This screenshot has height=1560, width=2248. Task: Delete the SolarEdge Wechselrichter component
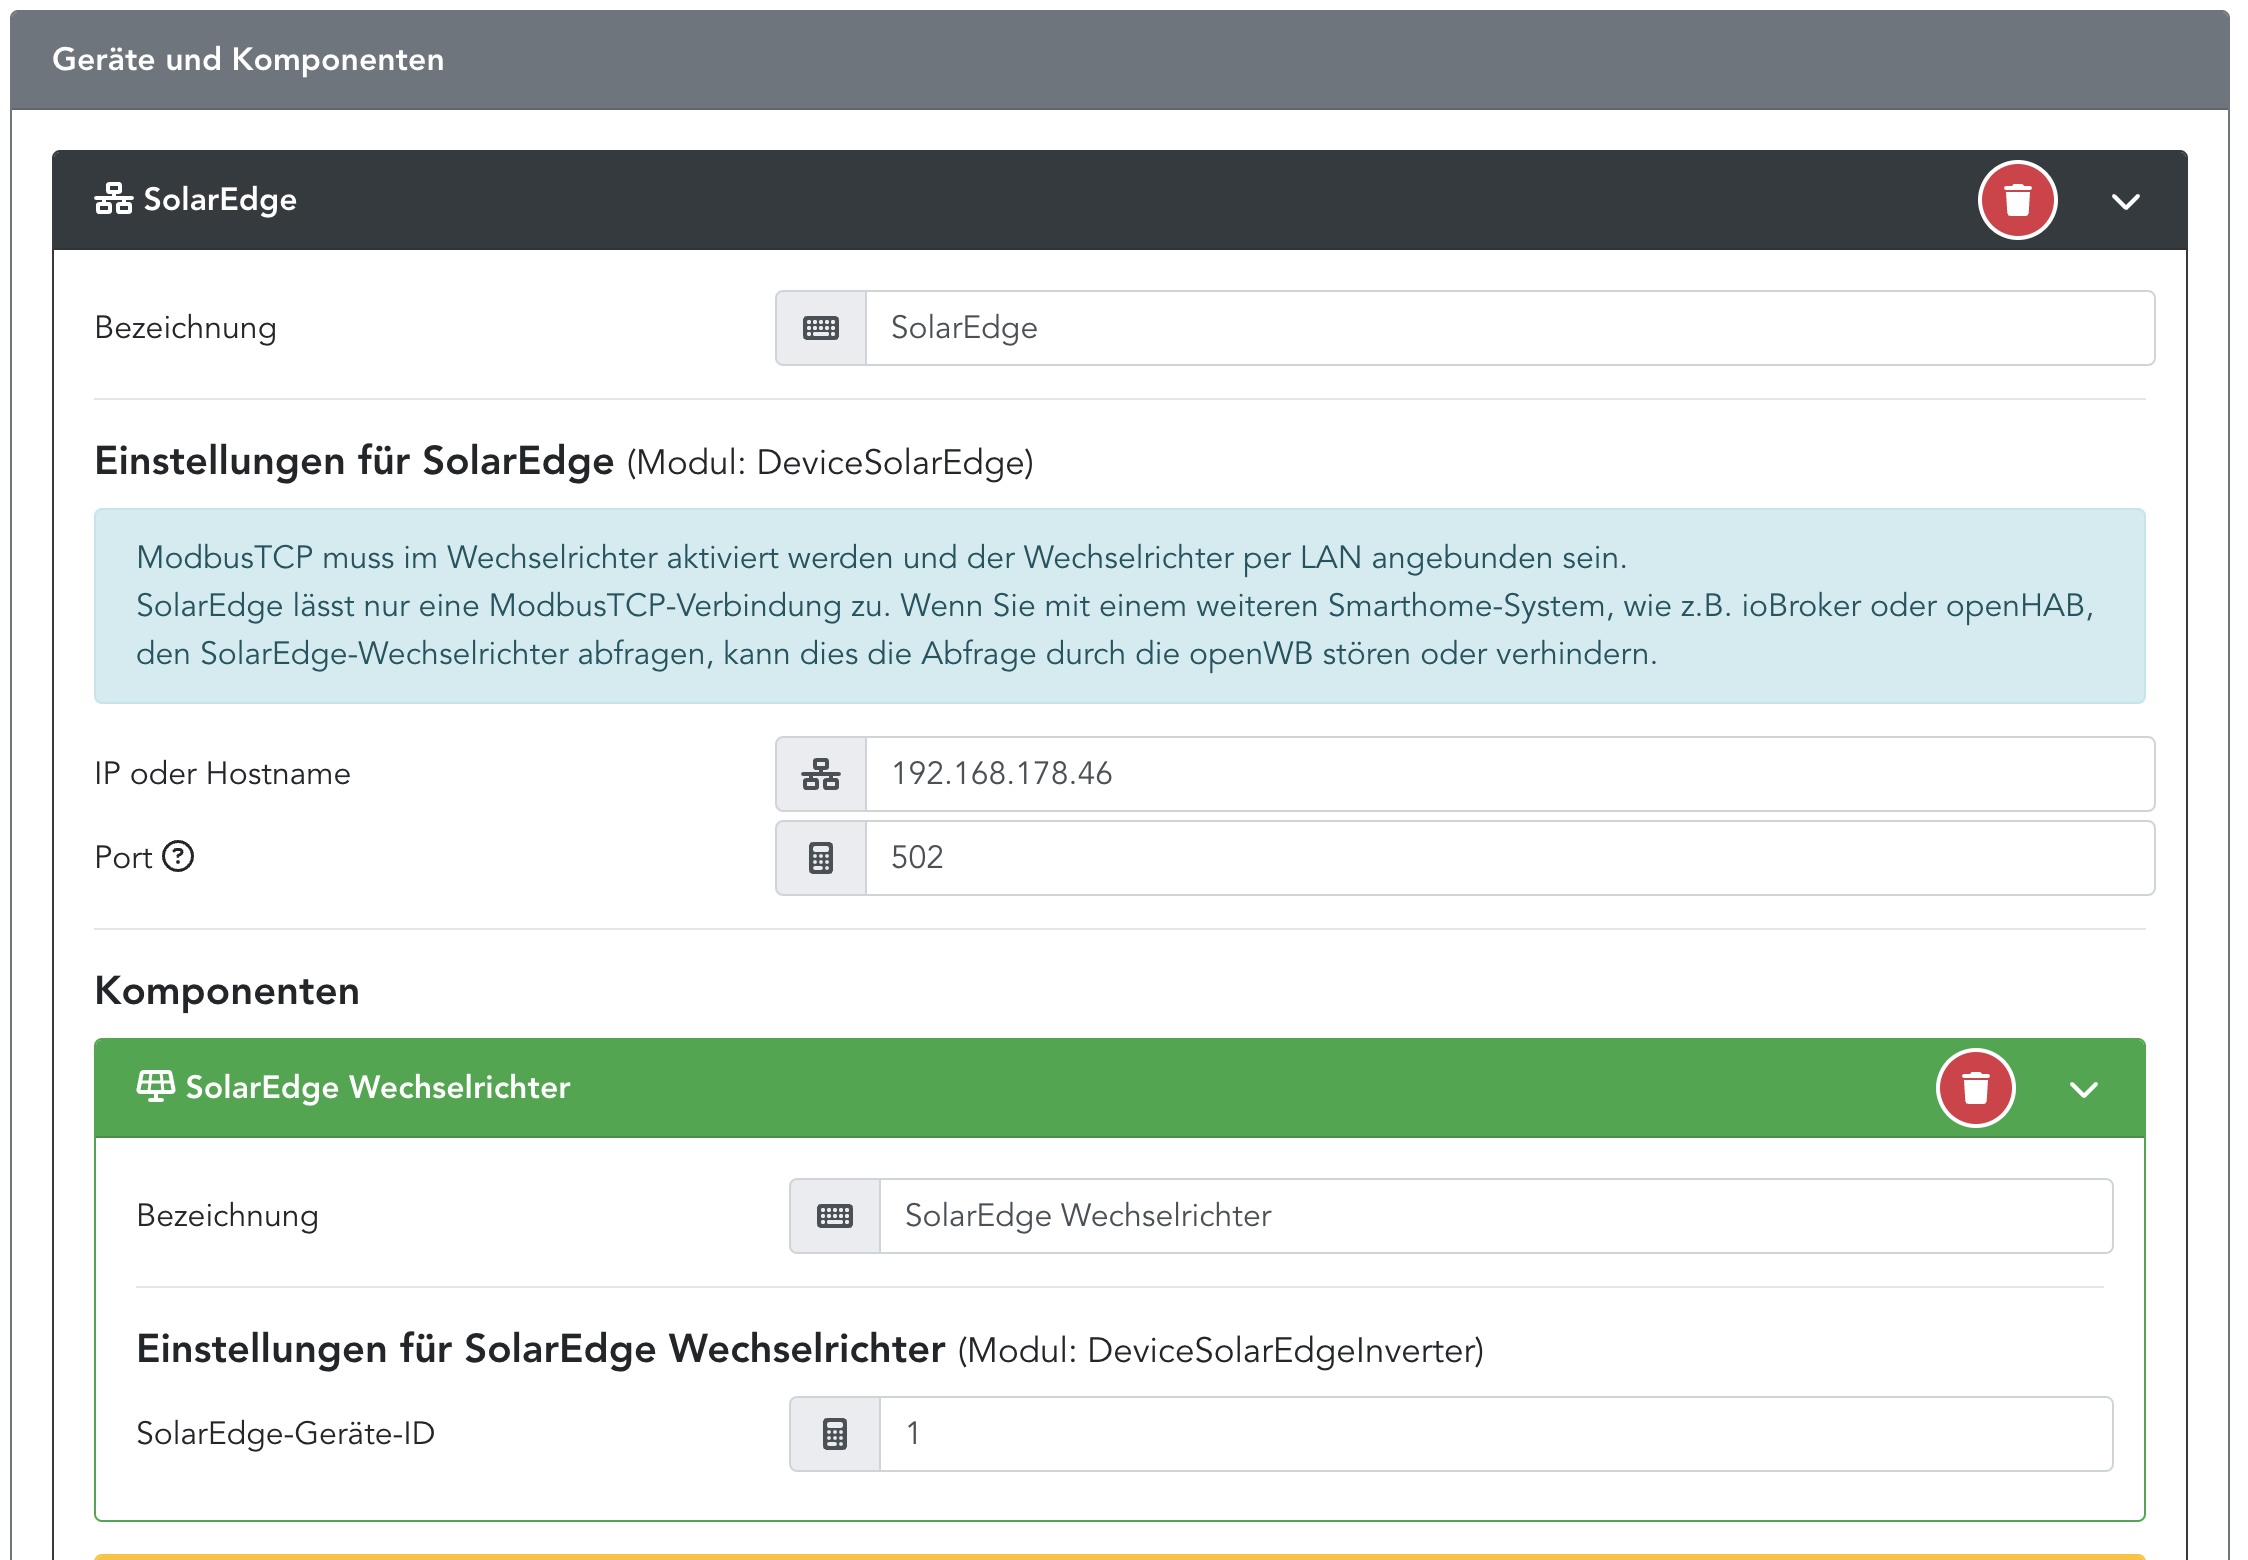(x=1975, y=1088)
